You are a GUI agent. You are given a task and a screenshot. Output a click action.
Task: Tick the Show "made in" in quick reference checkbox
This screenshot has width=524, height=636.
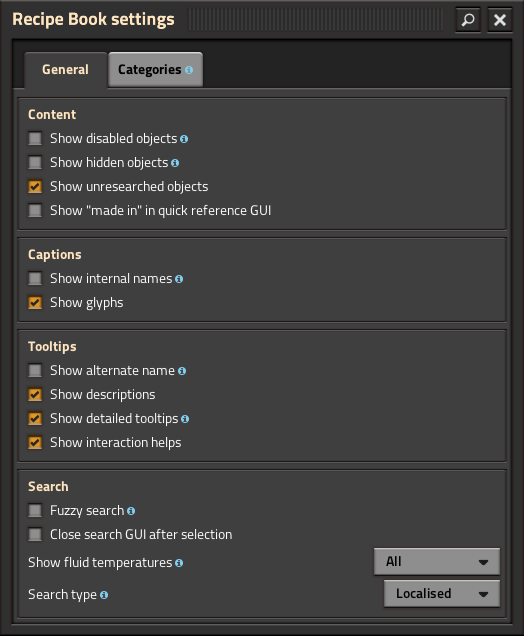(x=35, y=211)
